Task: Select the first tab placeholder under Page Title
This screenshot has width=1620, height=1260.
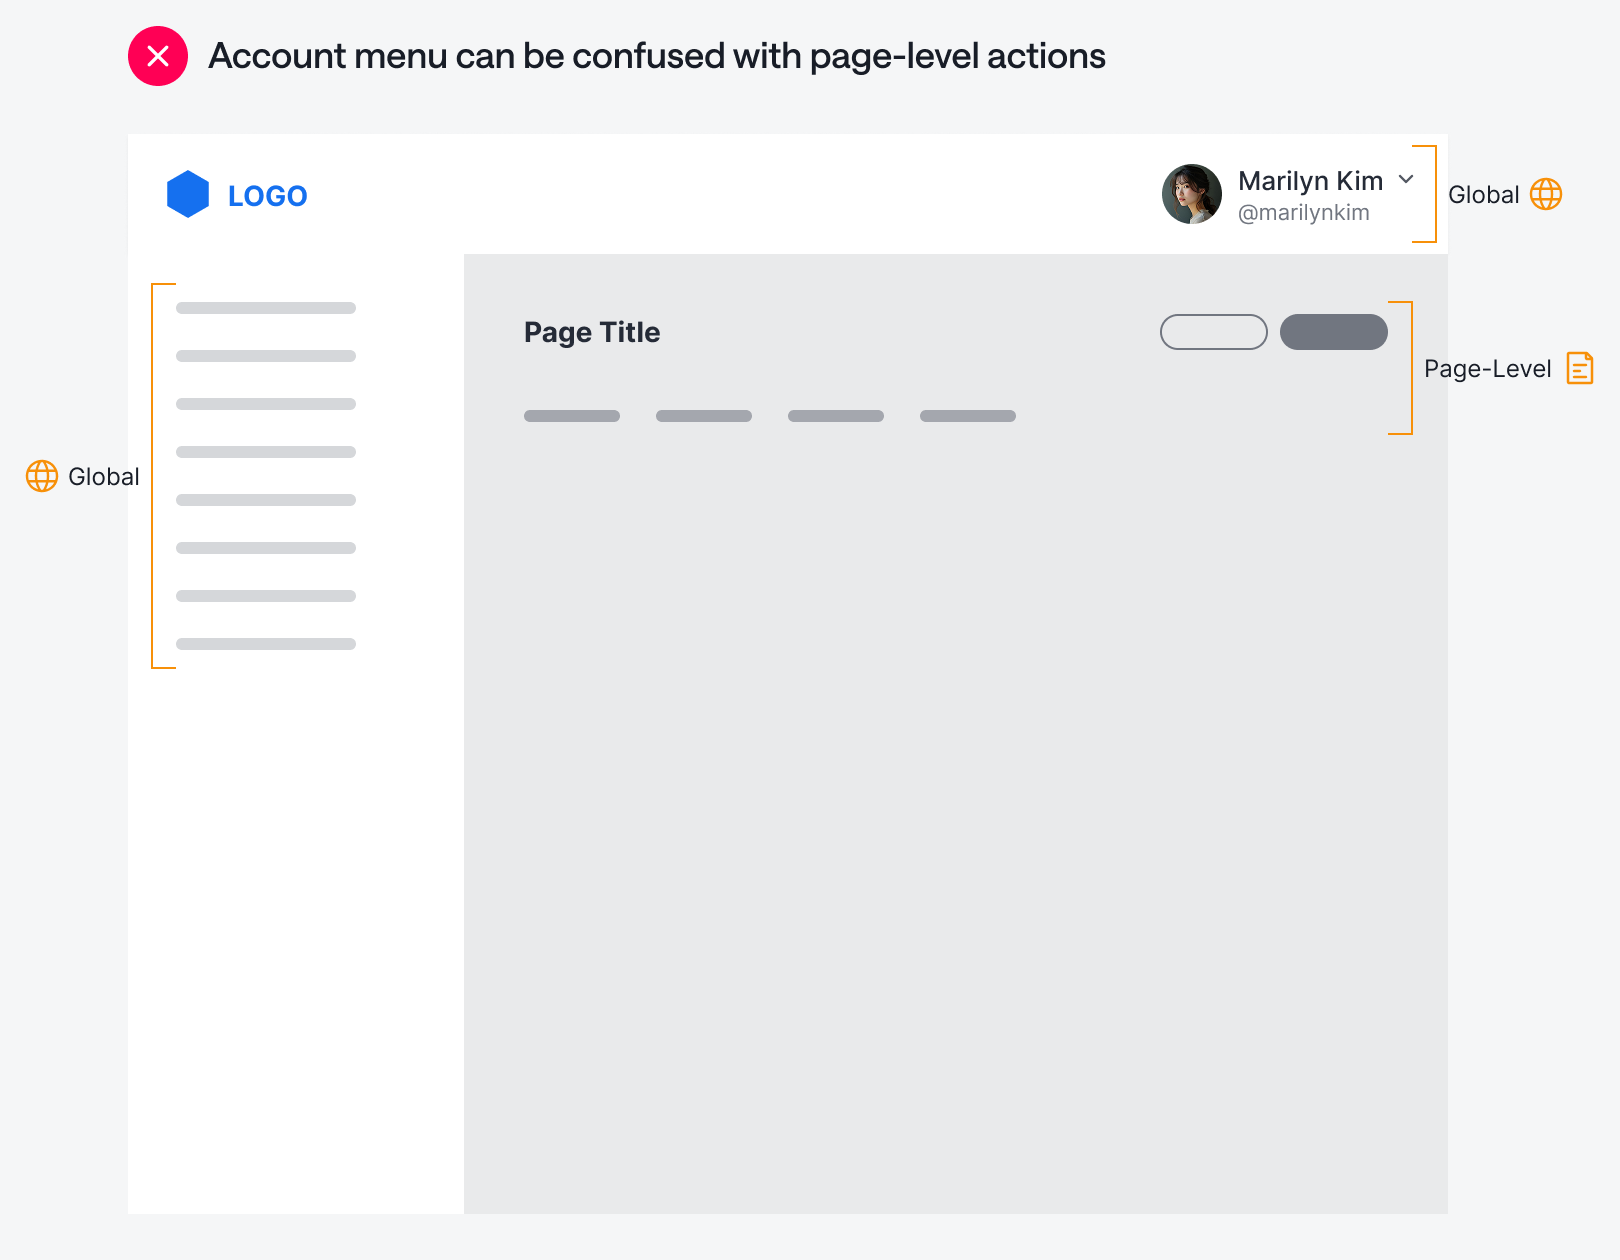Action: pyautogui.click(x=572, y=416)
